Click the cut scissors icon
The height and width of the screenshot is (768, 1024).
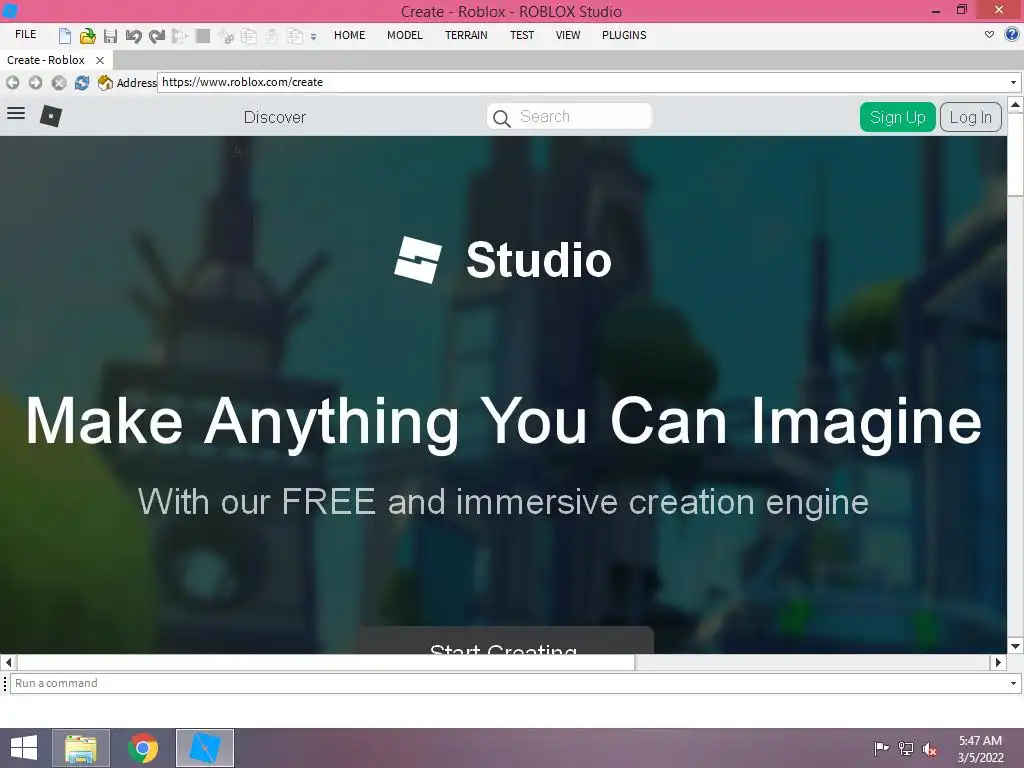[226, 36]
